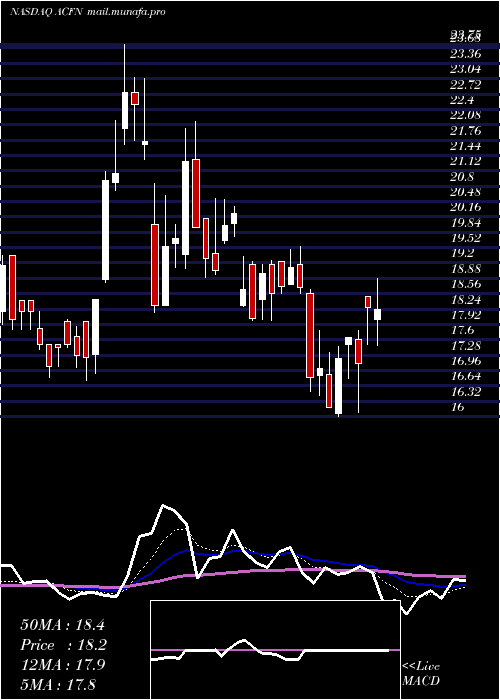Click the last white candlestick near 17.92

(377, 312)
